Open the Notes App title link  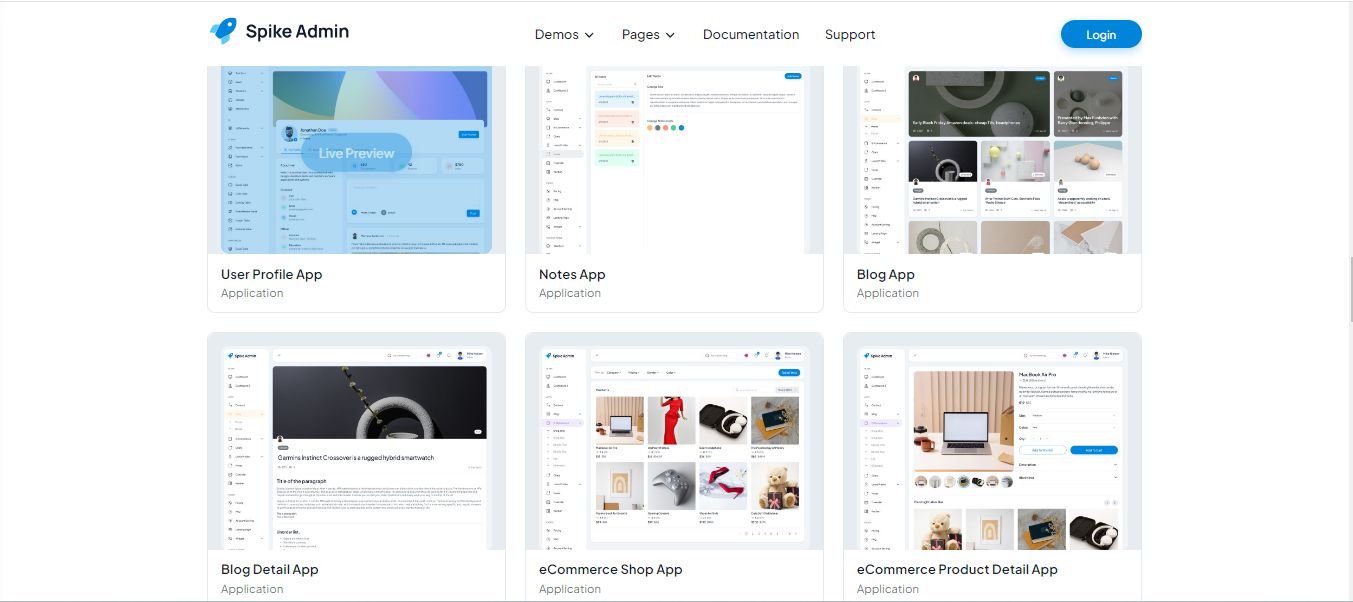click(572, 274)
